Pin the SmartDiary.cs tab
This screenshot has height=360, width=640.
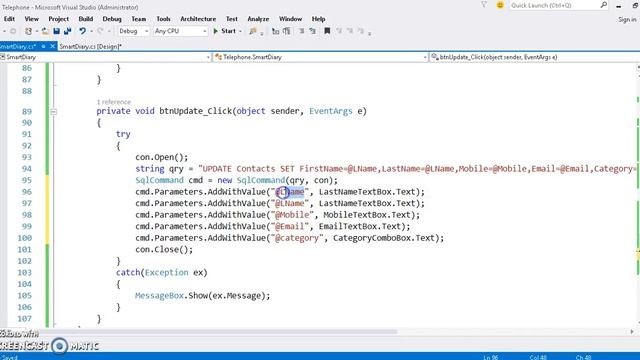point(44,46)
